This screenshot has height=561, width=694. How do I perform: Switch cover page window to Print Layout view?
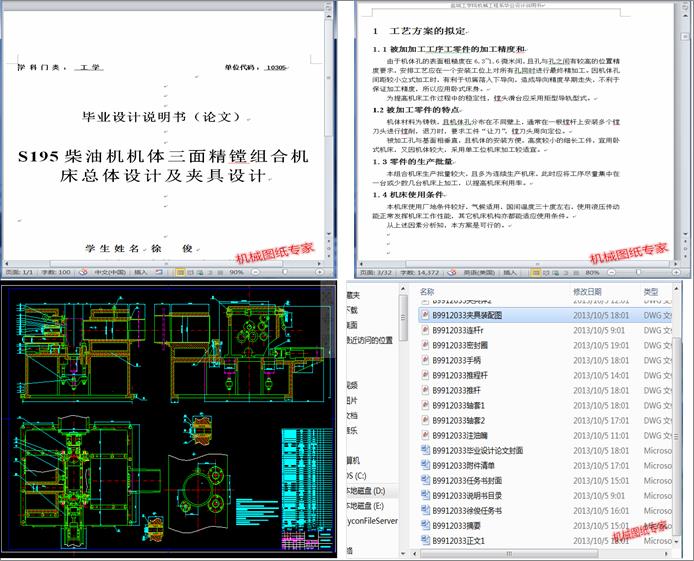180,273
